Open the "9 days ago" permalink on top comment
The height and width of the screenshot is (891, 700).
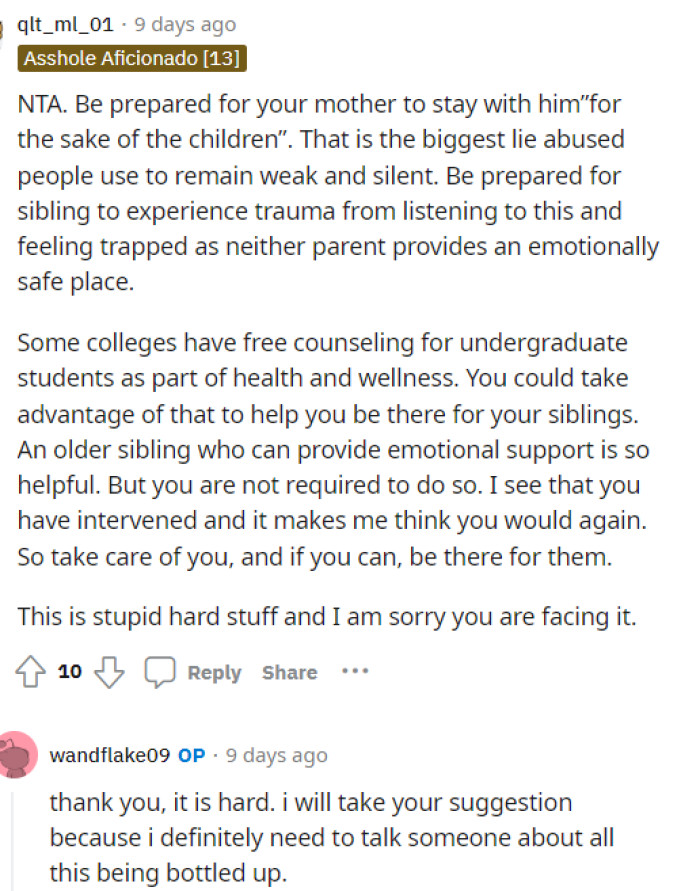tap(182, 23)
